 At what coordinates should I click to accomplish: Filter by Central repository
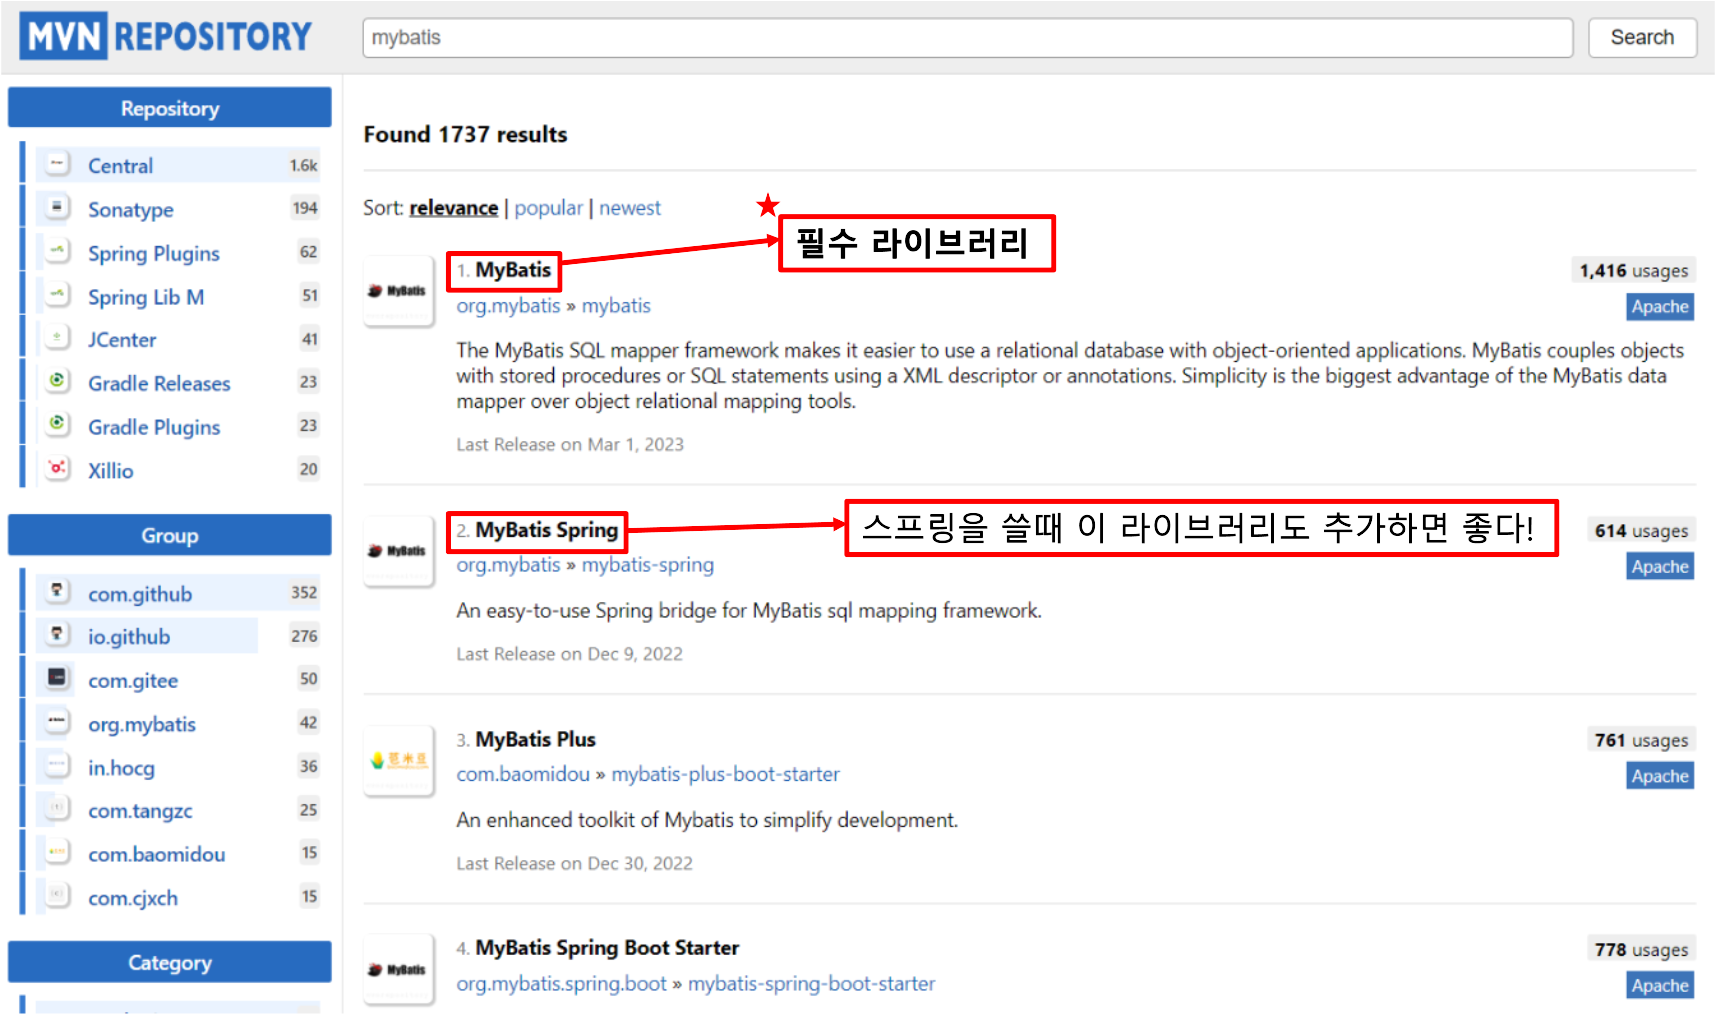coord(120,166)
